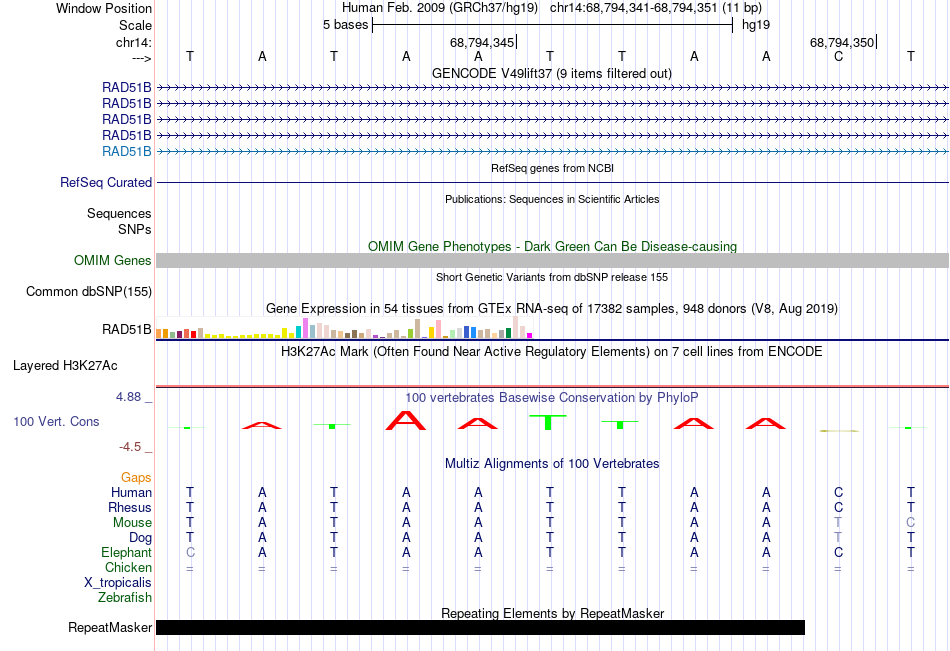Image resolution: width=950 pixels, height=651 pixels.
Task: Select the chr14: position label
Action: (133, 42)
